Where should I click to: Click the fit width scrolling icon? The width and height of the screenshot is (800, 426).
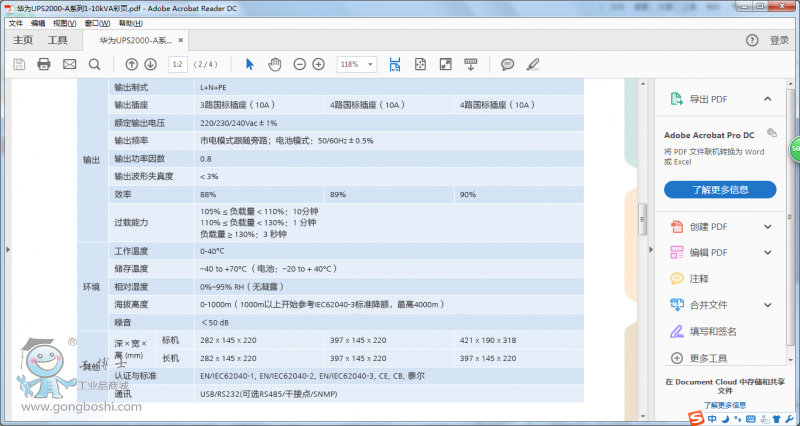click(x=395, y=64)
